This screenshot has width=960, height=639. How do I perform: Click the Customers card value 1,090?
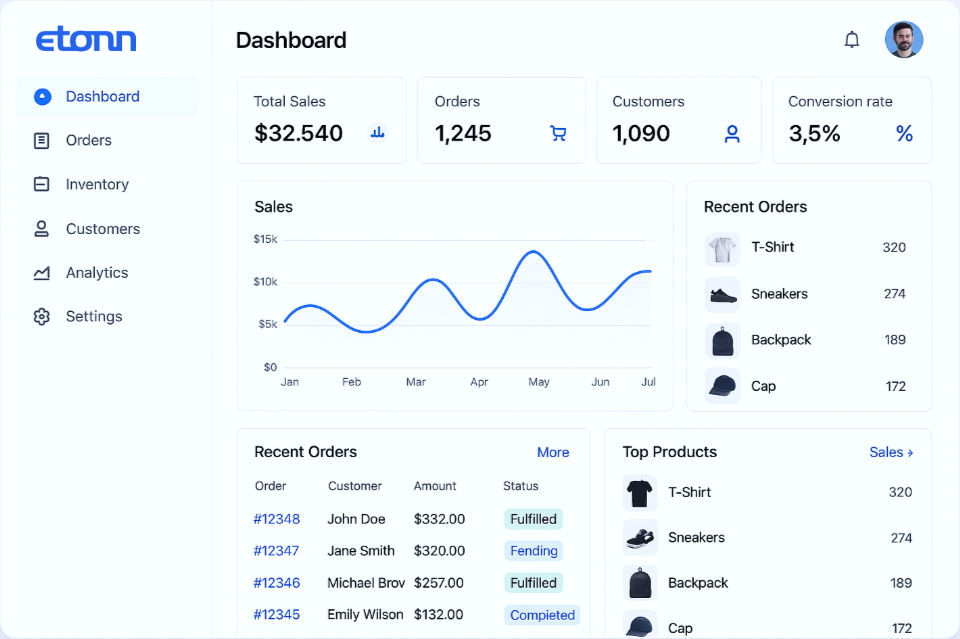click(x=642, y=133)
